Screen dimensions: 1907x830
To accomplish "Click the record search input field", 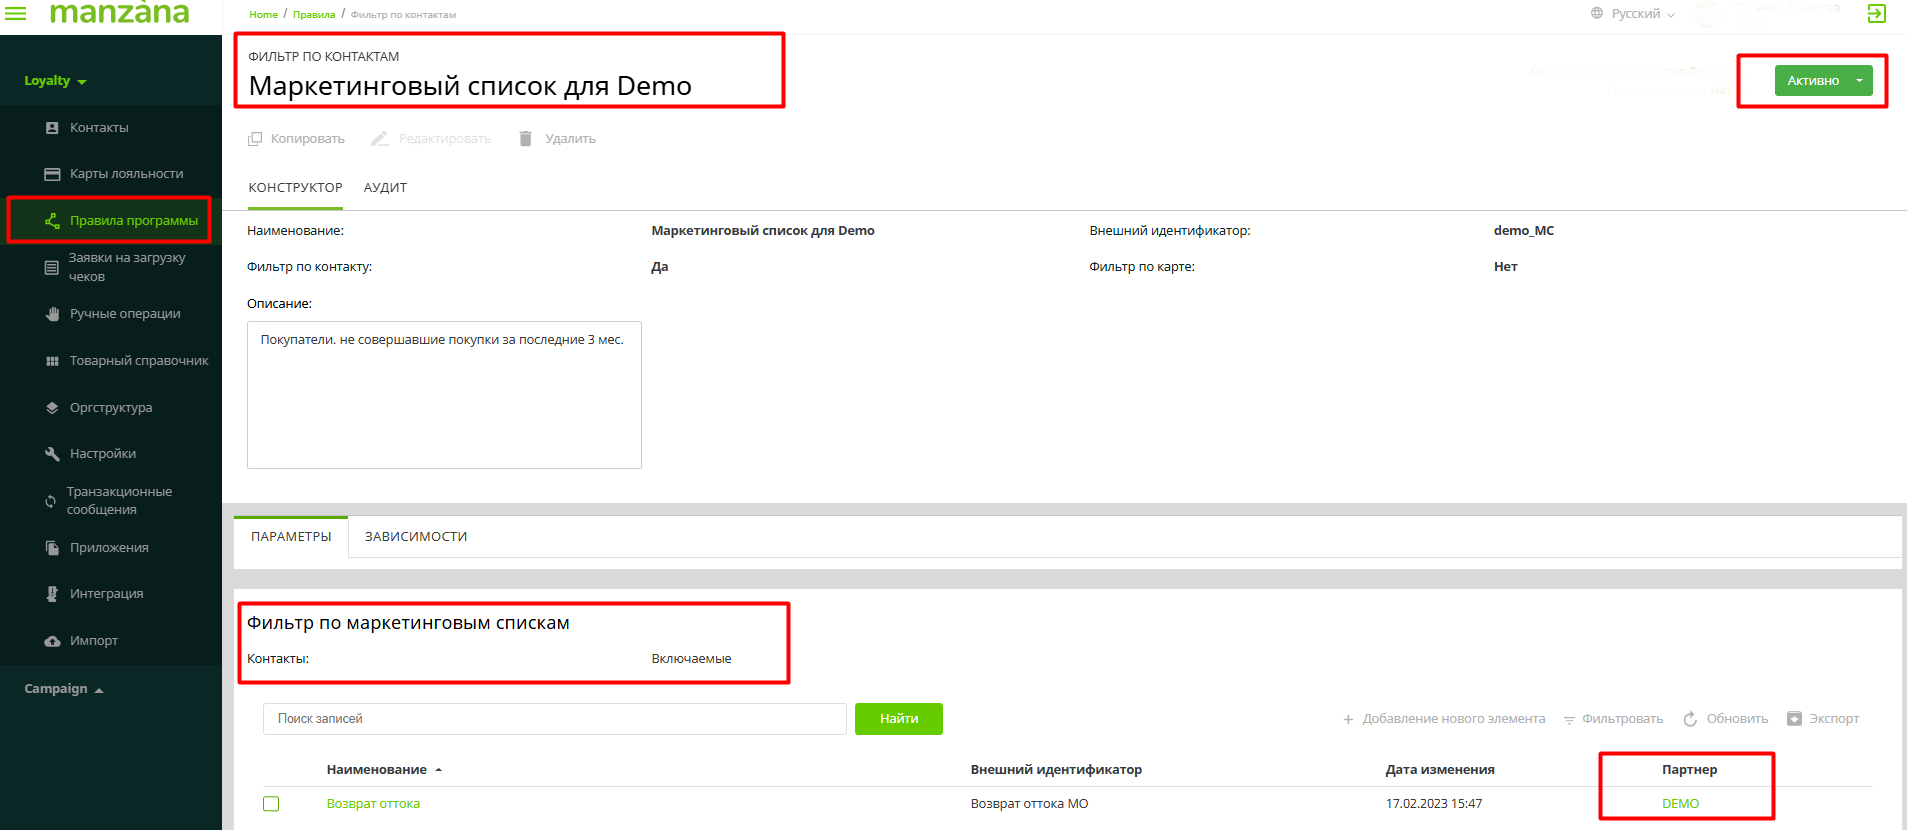I will (x=554, y=719).
